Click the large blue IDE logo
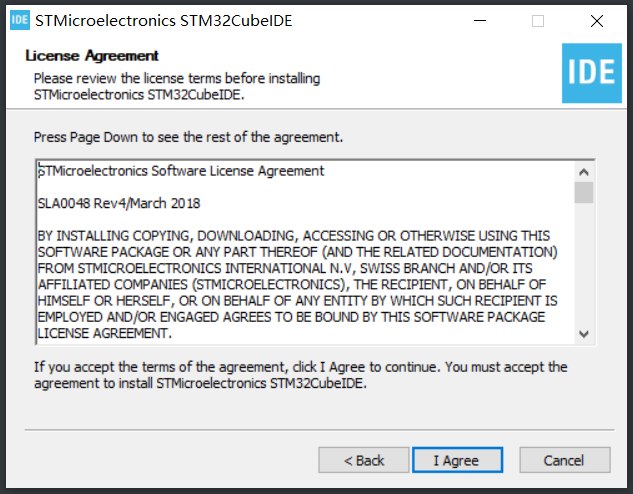This screenshot has height=494, width=633. pyautogui.click(x=592, y=73)
